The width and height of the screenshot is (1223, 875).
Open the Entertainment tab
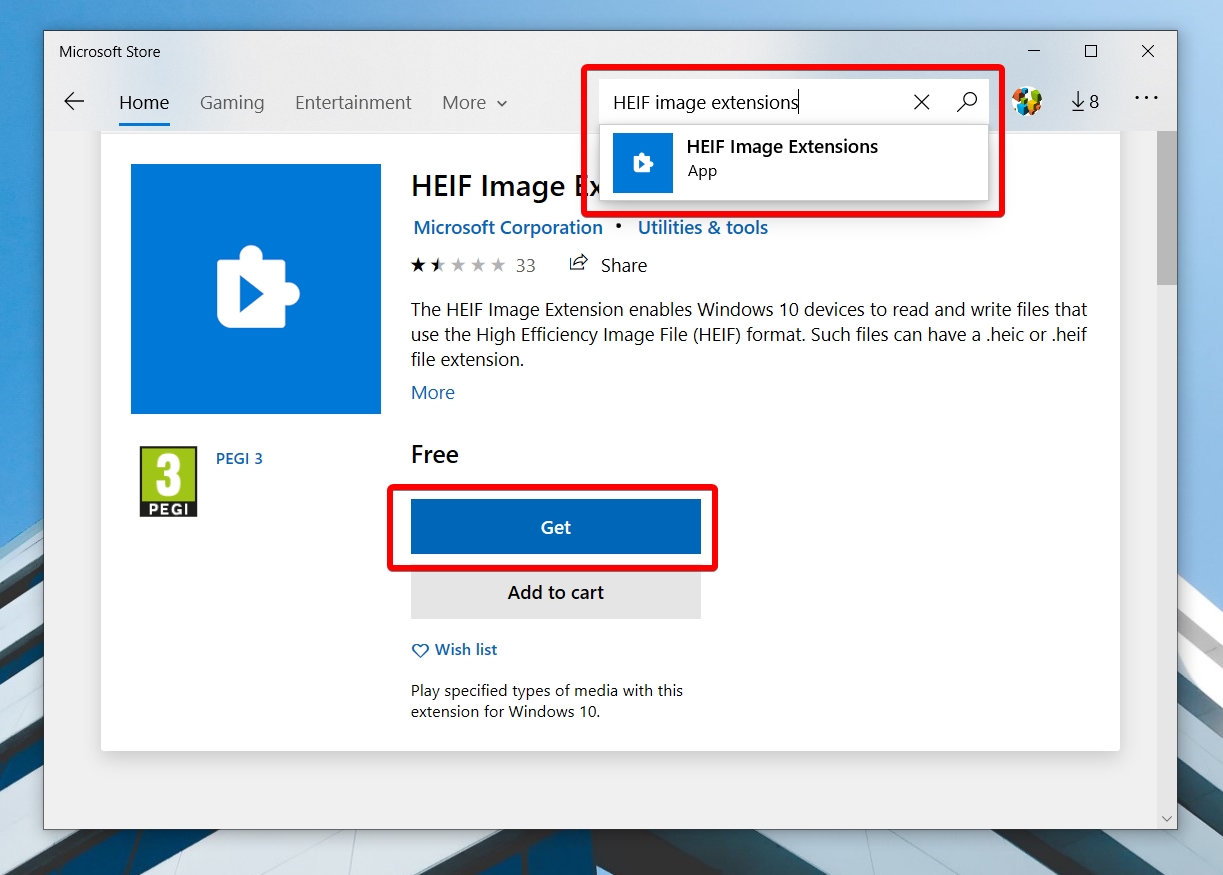point(353,103)
